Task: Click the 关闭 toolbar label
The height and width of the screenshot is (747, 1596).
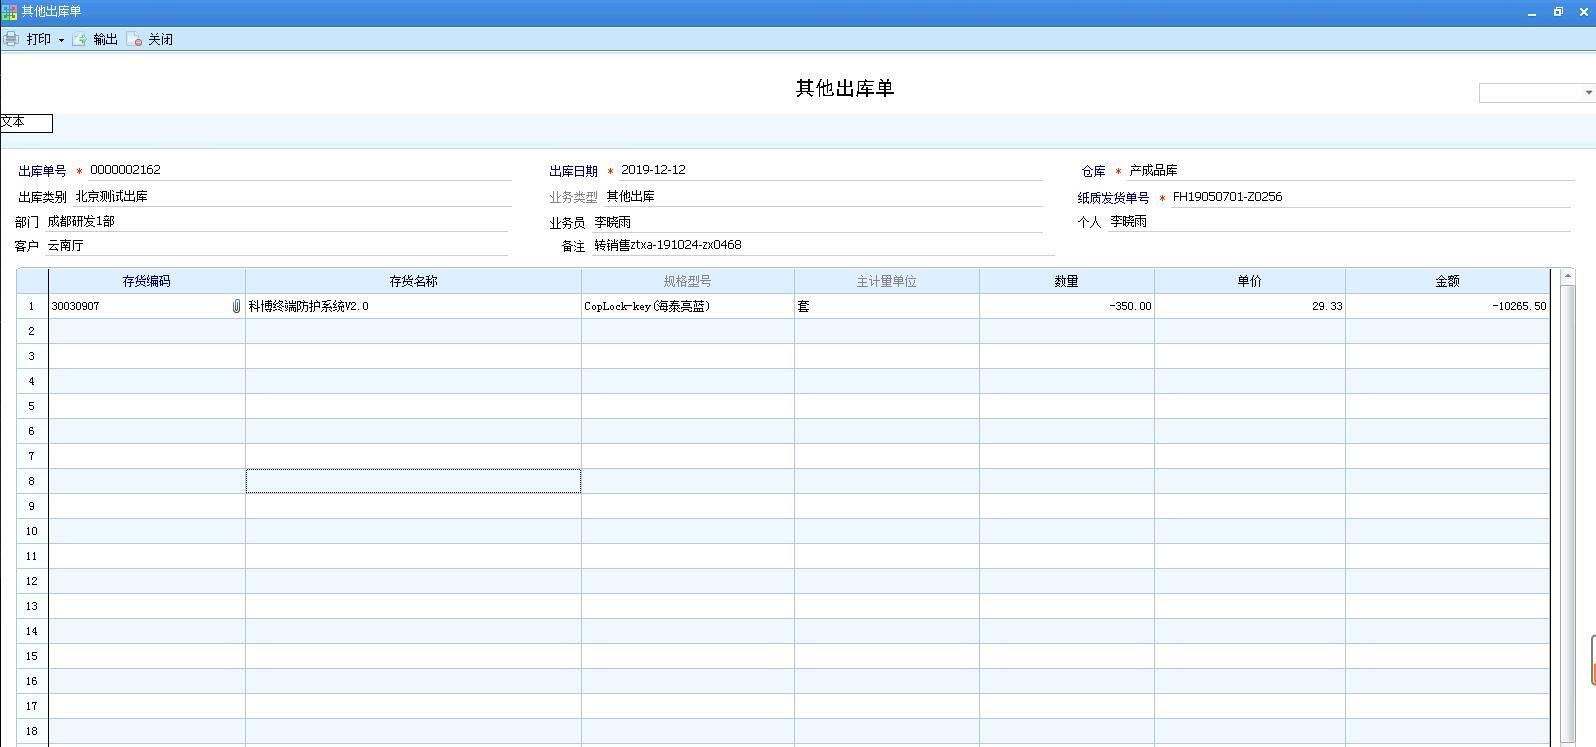Action: pyautogui.click(x=160, y=39)
